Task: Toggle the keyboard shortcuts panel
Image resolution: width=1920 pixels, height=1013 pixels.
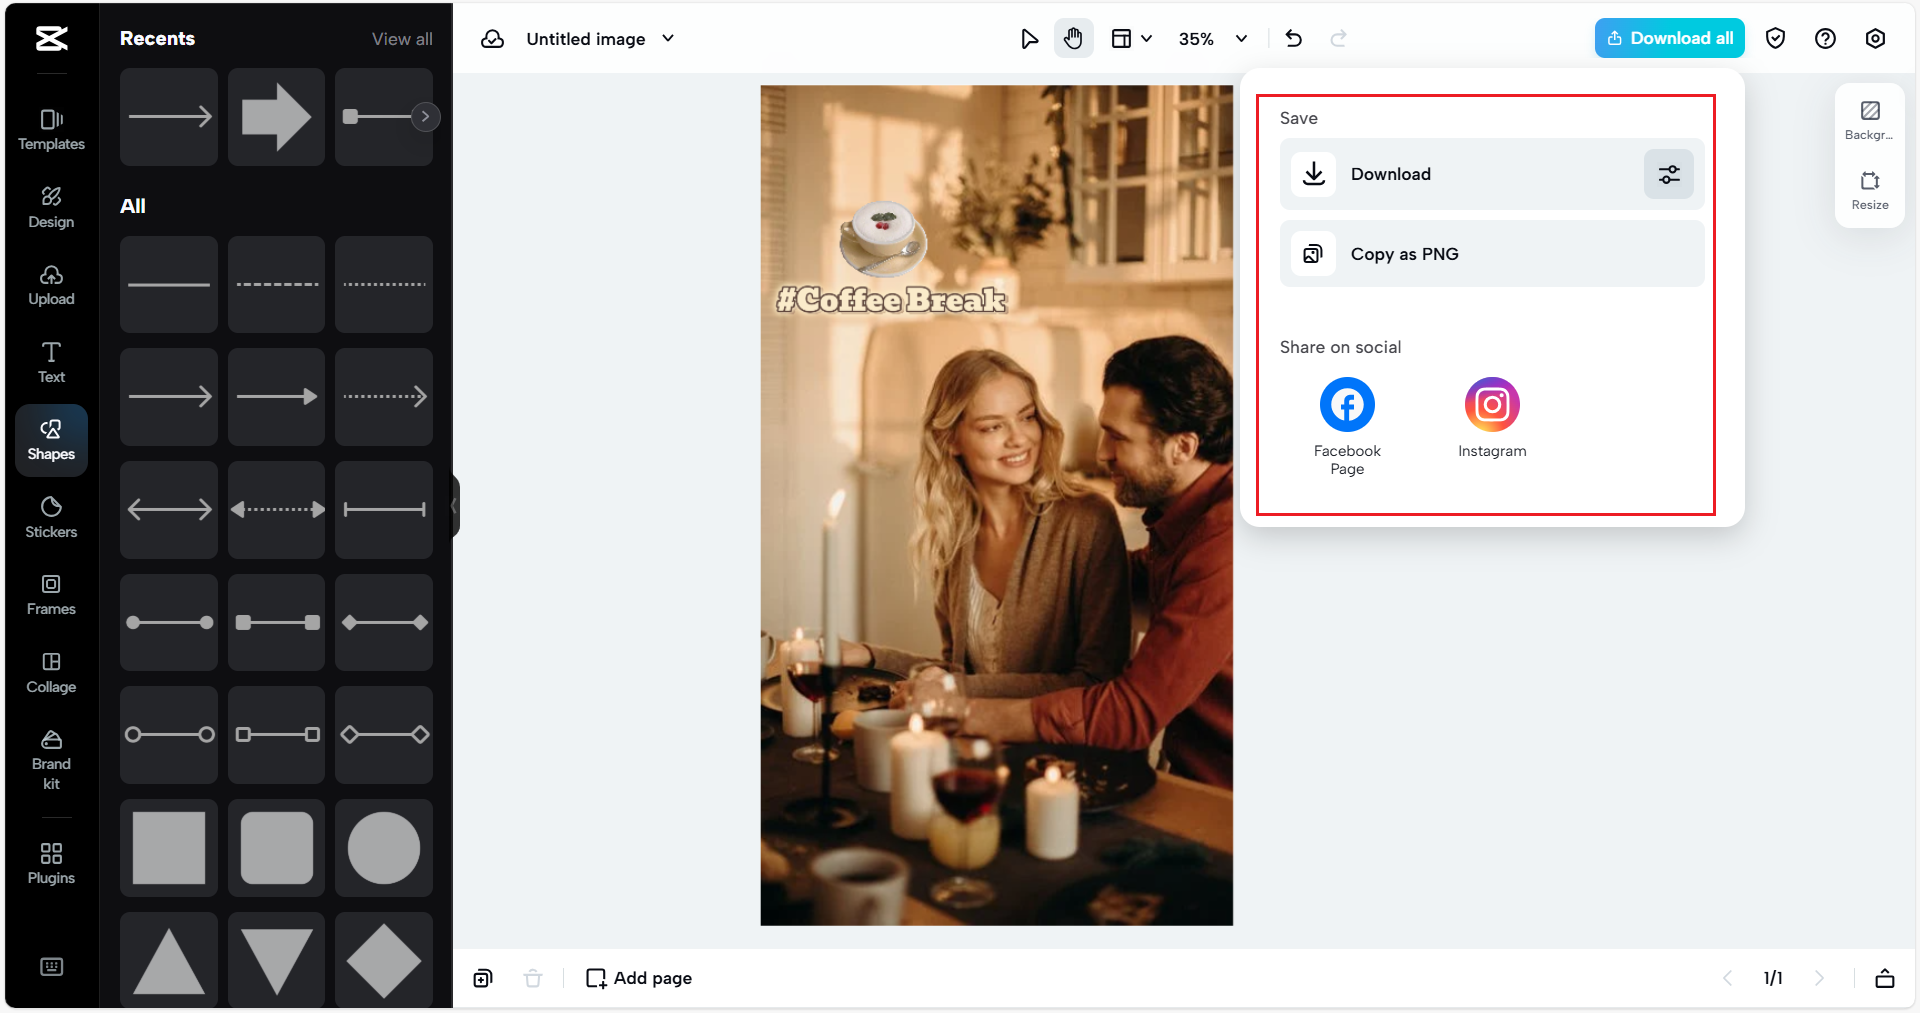Action: [51, 966]
